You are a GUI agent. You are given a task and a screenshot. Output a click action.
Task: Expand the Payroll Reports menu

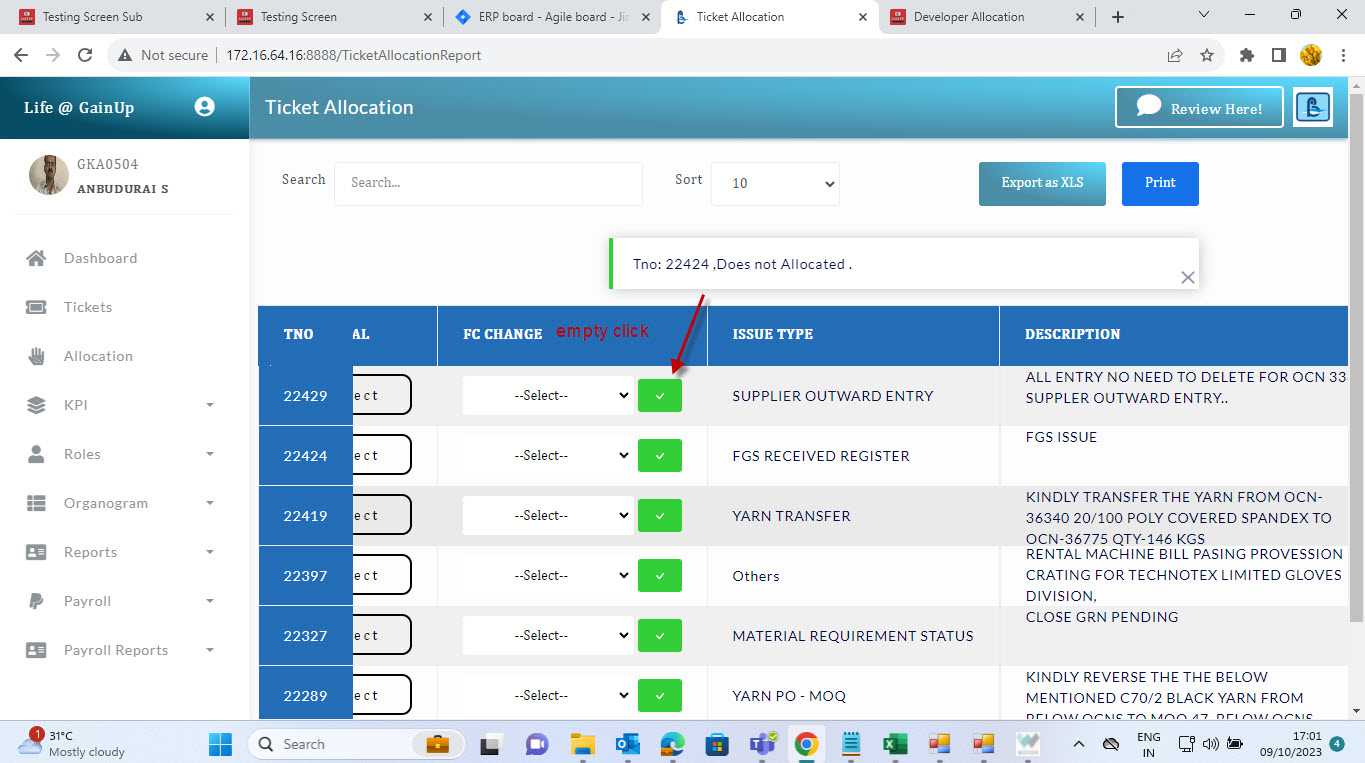[x=120, y=650]
